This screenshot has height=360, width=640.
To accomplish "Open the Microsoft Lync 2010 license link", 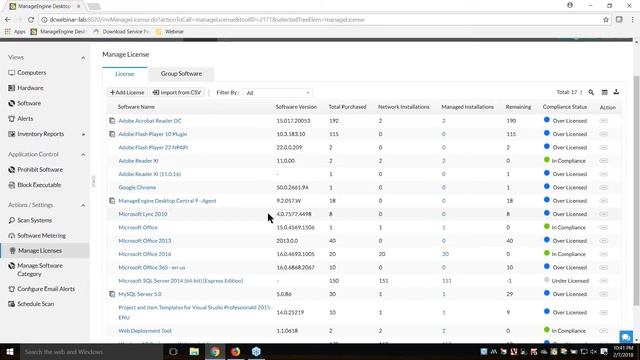I will tap(143, 214).
